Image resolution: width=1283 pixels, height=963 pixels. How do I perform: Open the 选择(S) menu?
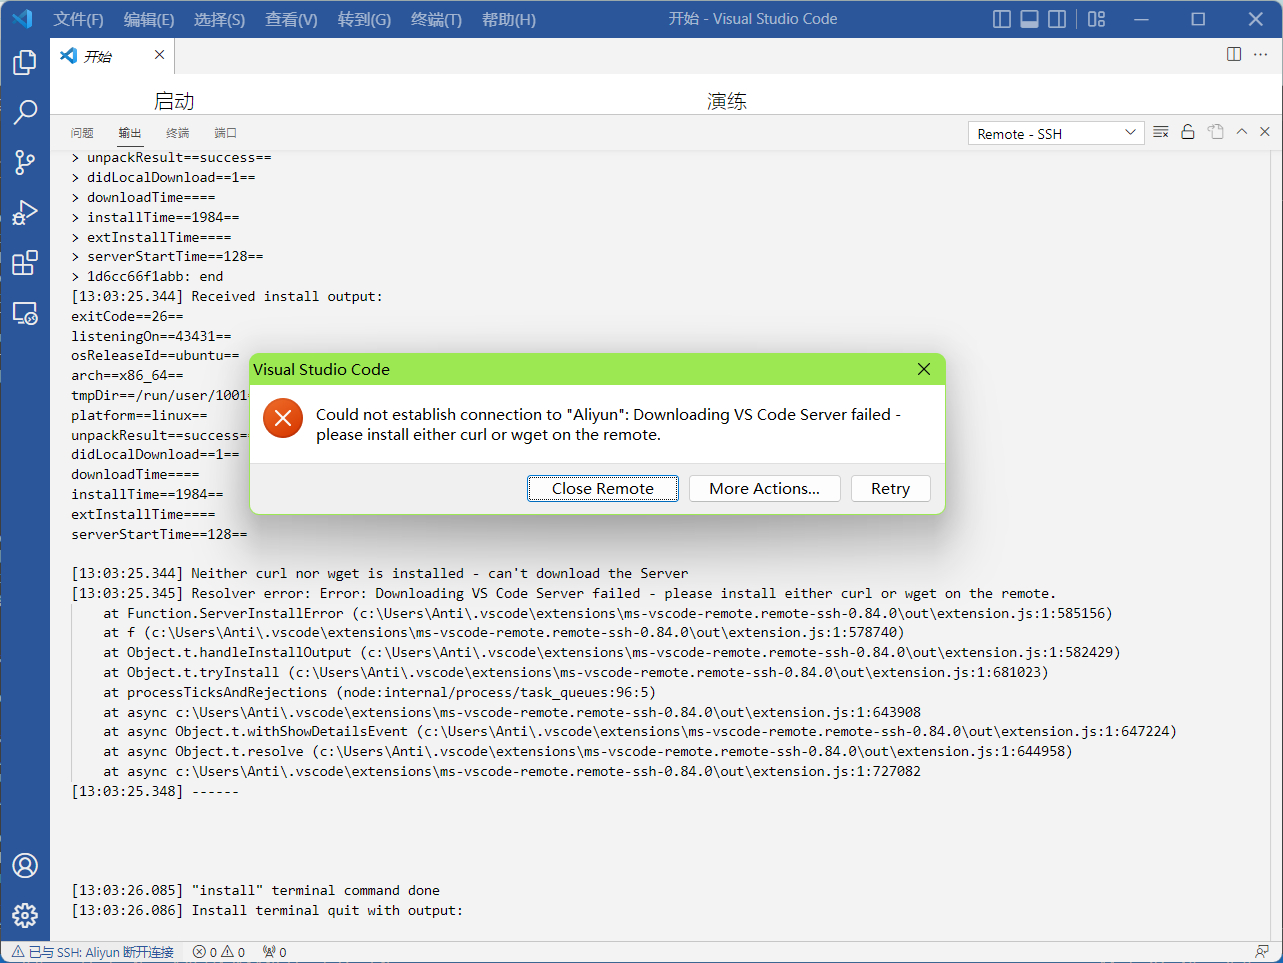(x=219, y=19)
